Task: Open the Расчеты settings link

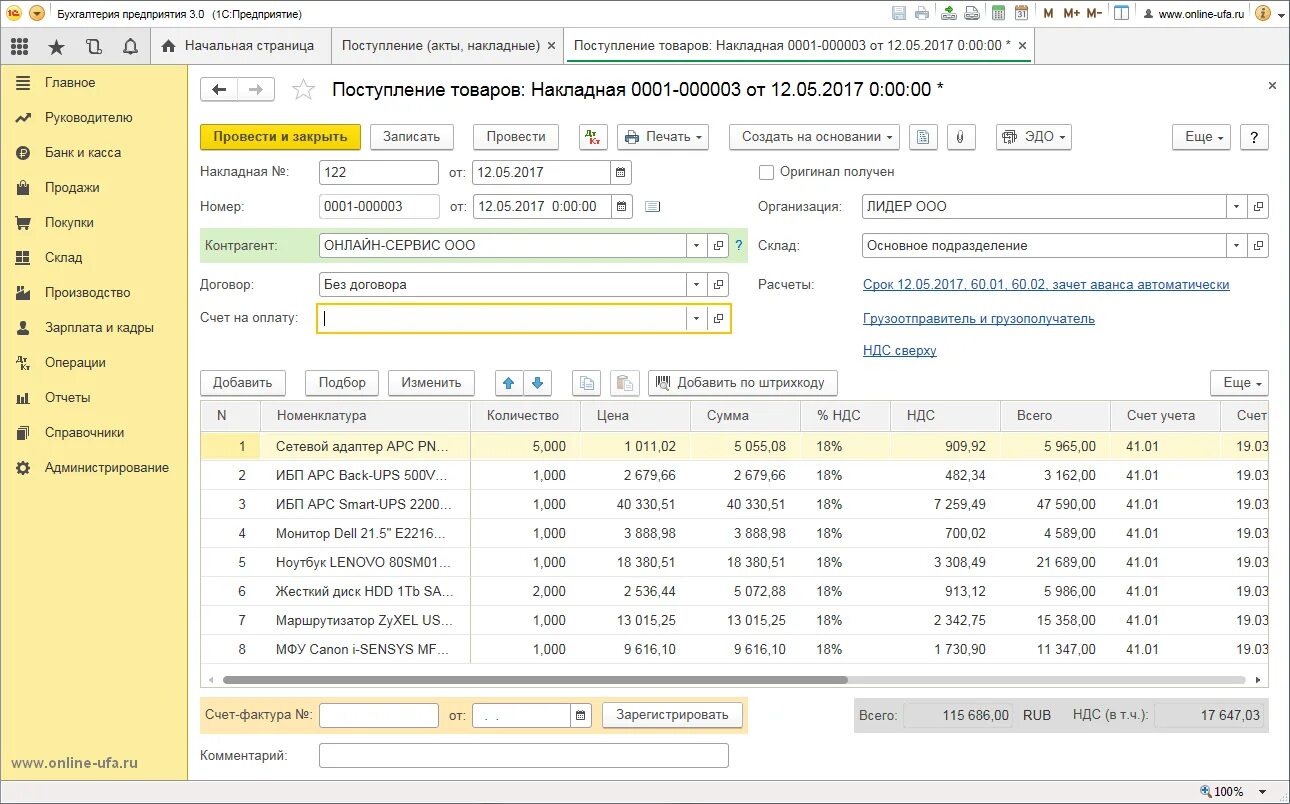Action: click(1046, 285)
